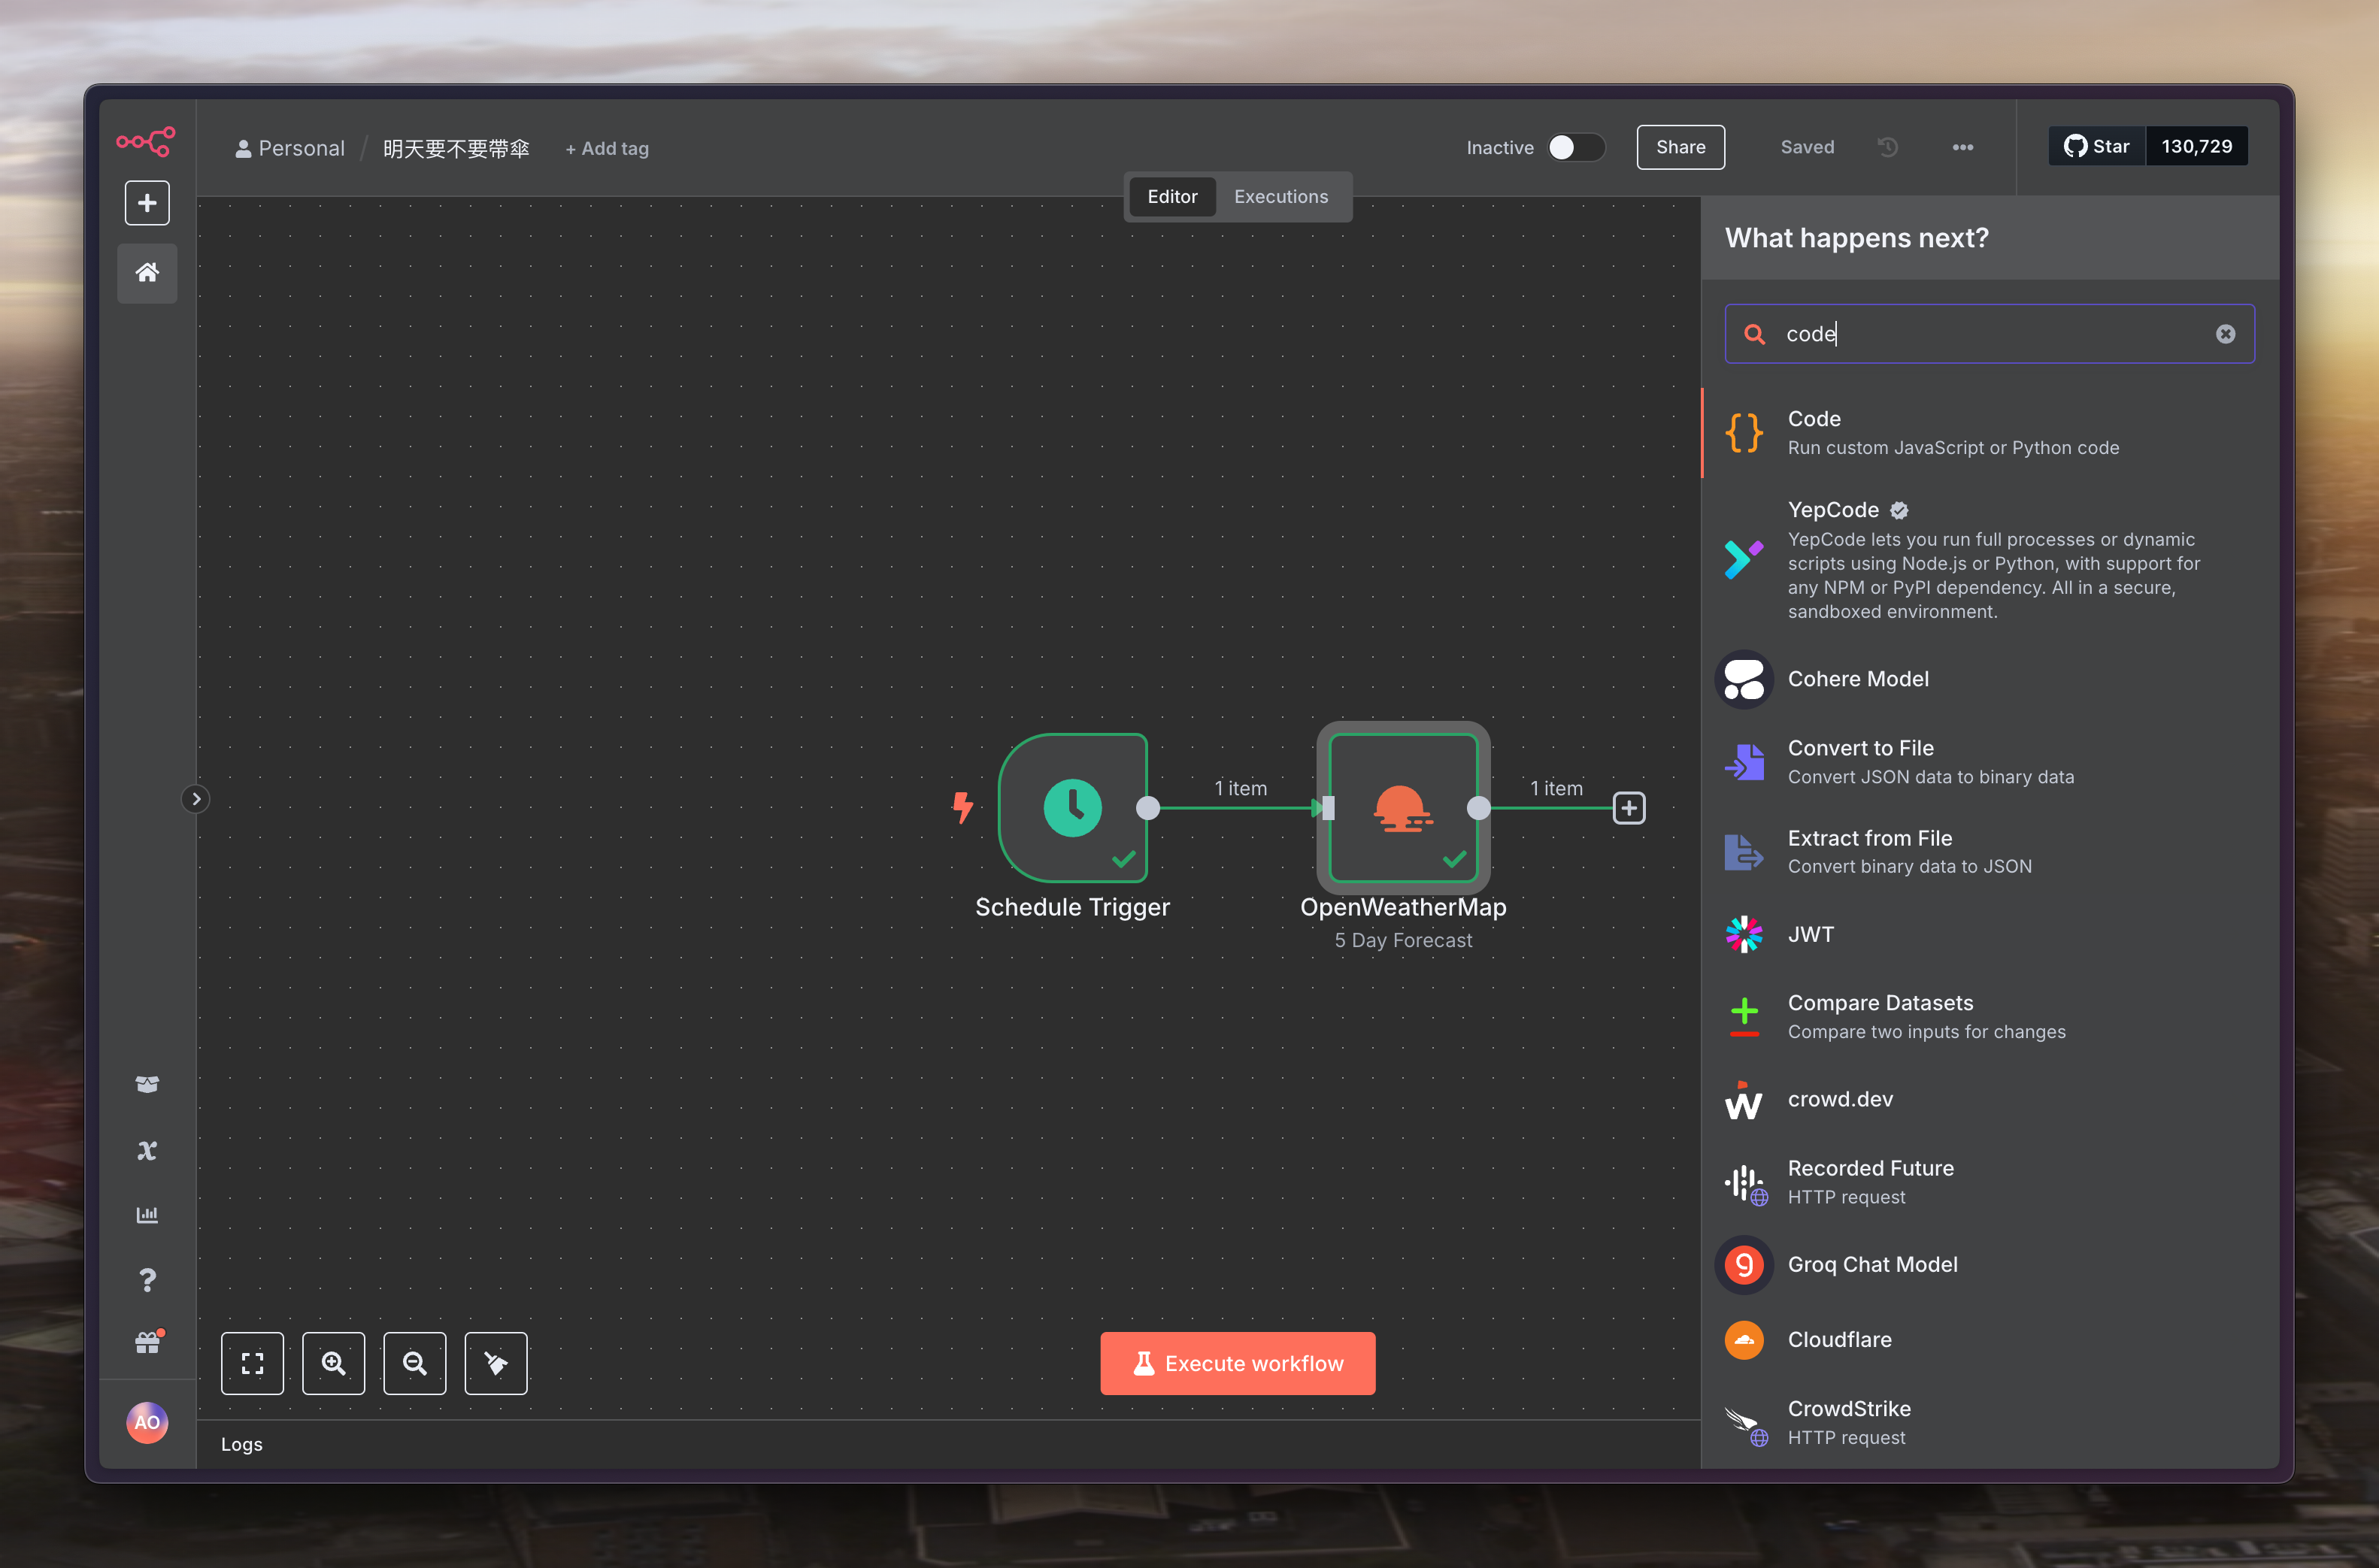Open the help question mark icon
Image resolution: width=2379 pixels, height=1568 pixels.
(x=147, y=1280)
